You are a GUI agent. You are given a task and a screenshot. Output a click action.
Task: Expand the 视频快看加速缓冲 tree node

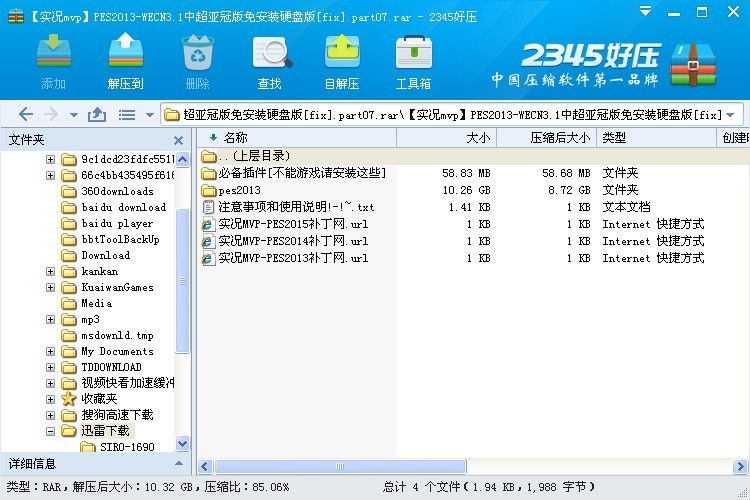[50, 383]
